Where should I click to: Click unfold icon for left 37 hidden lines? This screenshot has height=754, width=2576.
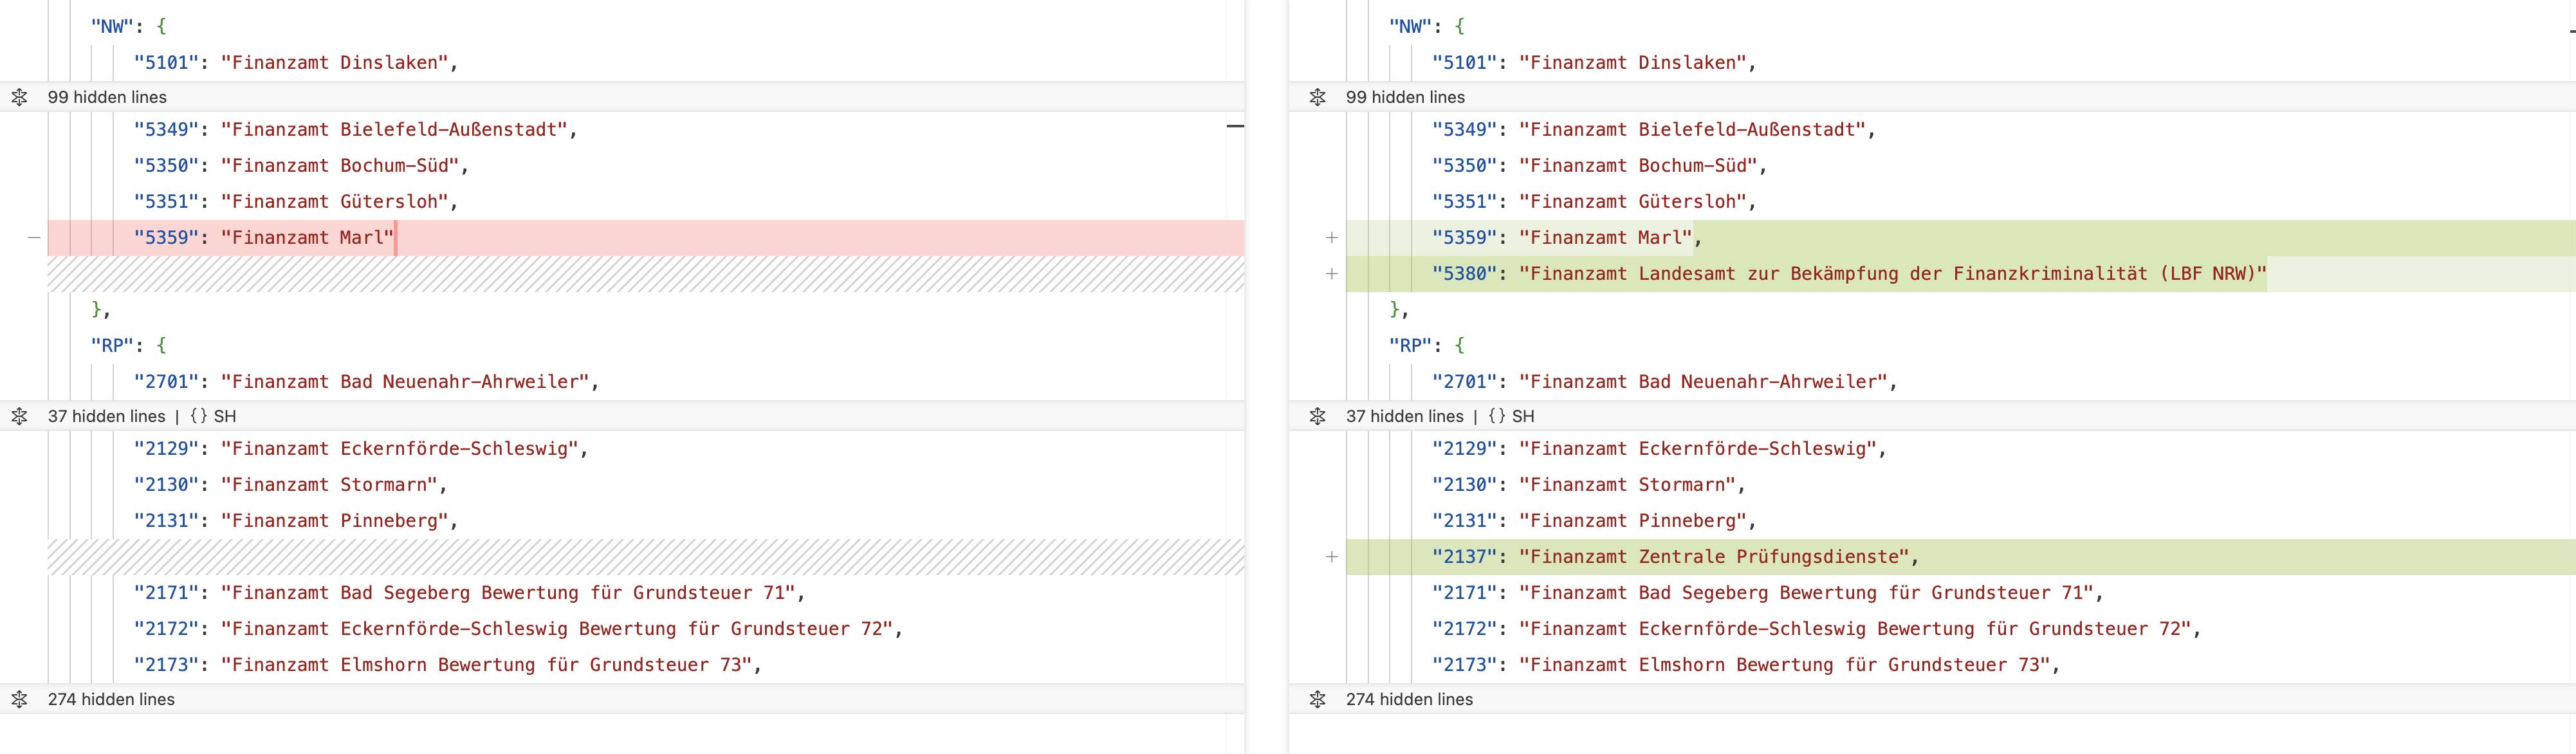pos(20,416)
